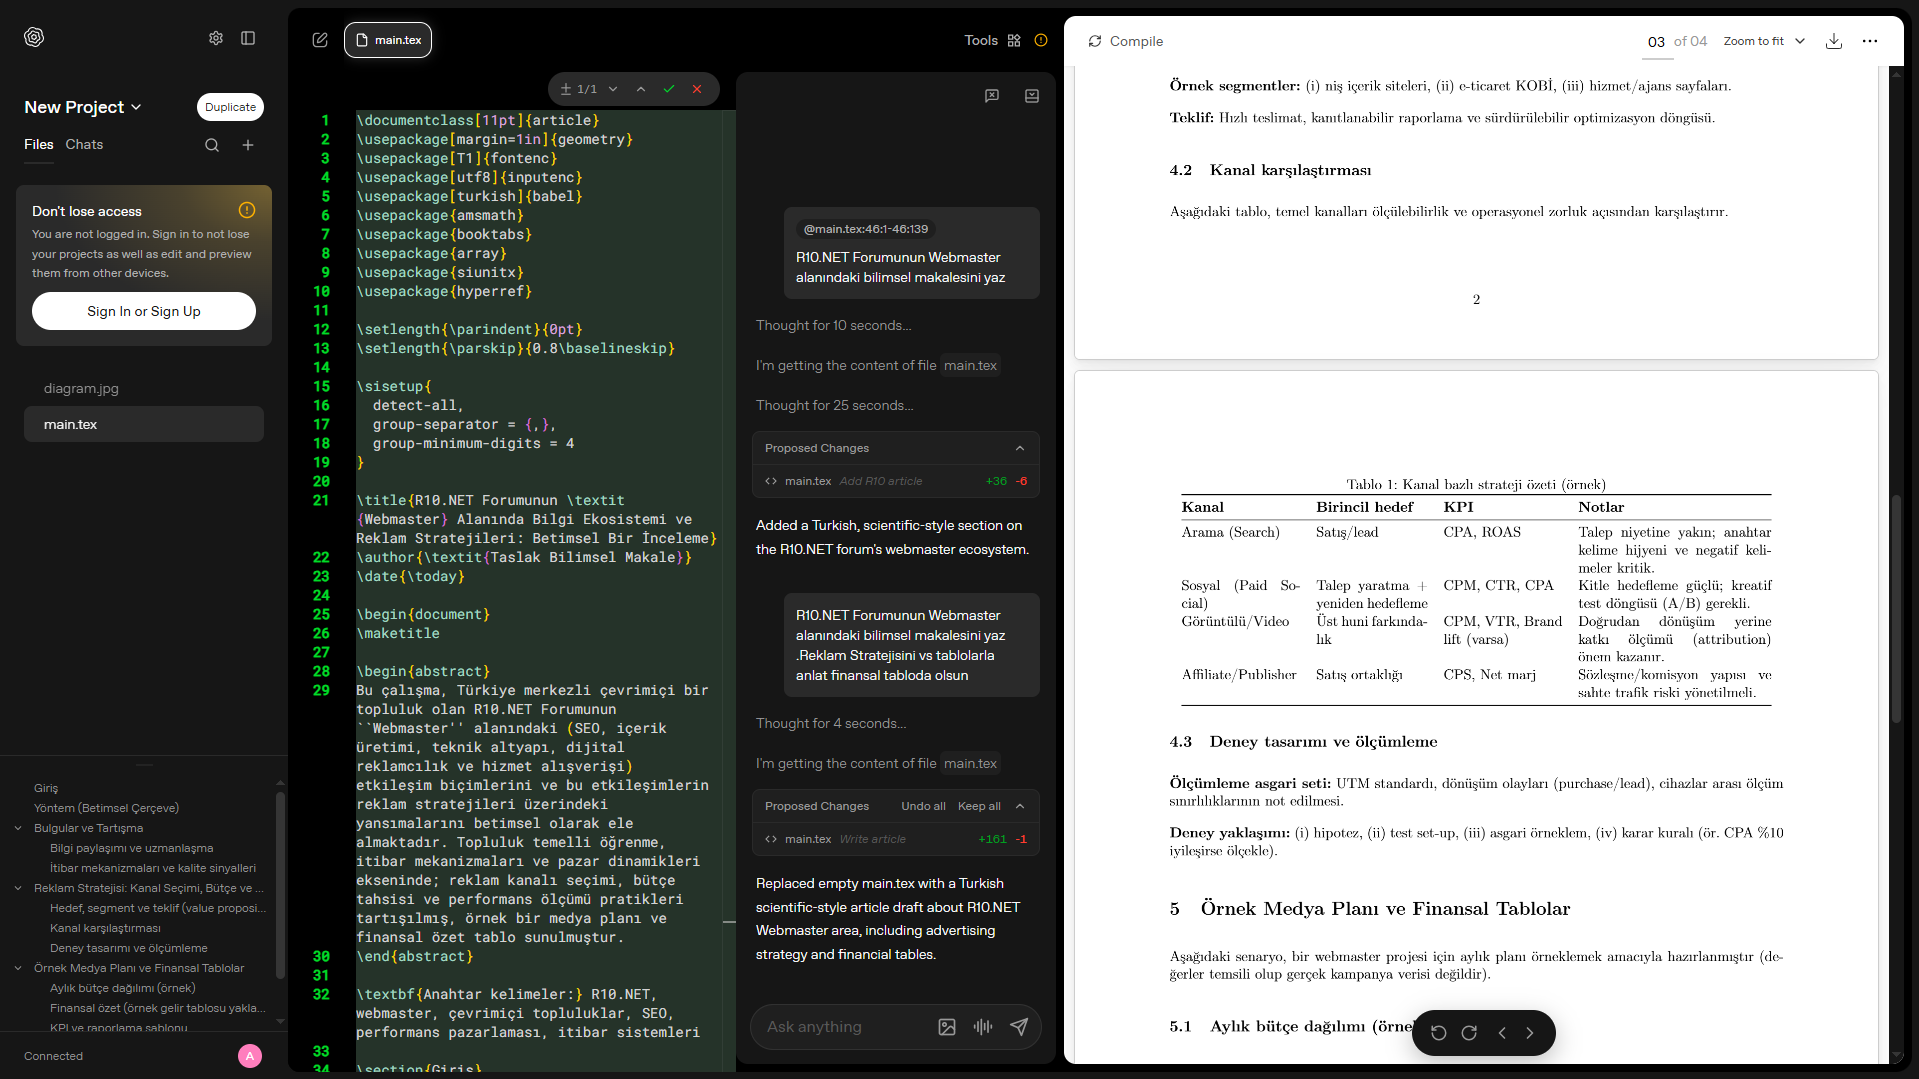Go to Kanal karşılaştırması in outline
This screenshot has height=1079, width=1919.
105,928
